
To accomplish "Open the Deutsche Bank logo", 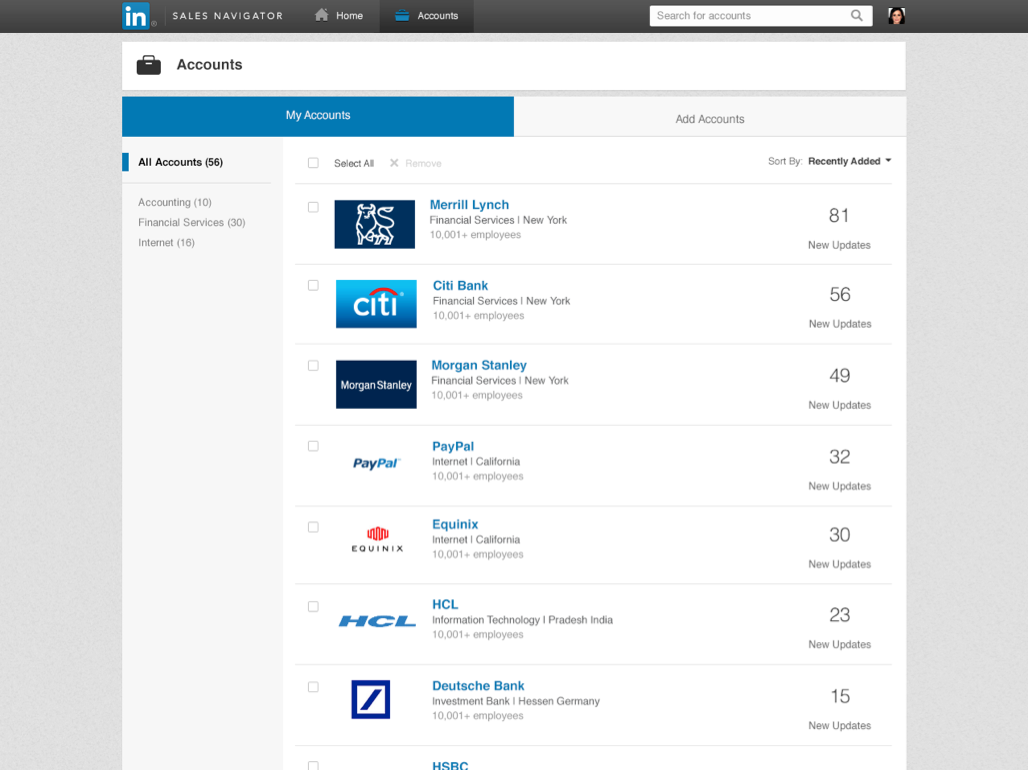I will [370, 699].
